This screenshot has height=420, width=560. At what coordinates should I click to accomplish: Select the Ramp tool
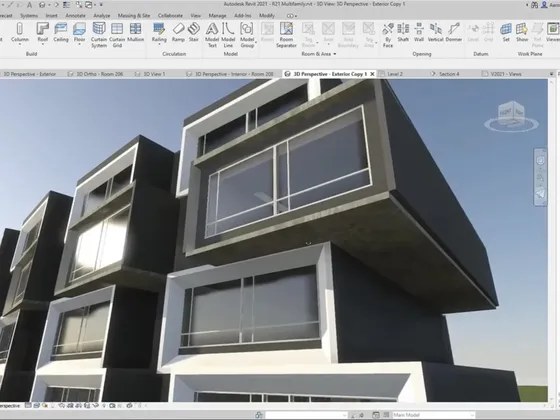[x=178, y=32]
